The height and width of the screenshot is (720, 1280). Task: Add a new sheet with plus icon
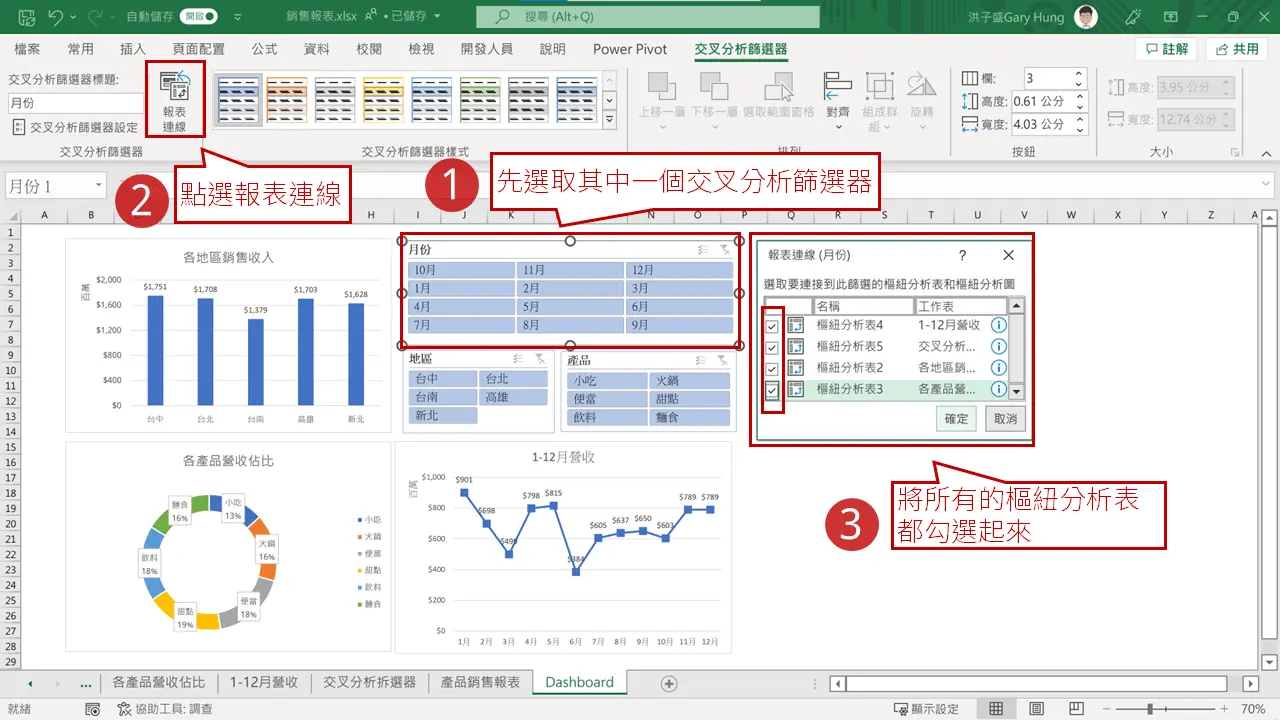(670, 683)
